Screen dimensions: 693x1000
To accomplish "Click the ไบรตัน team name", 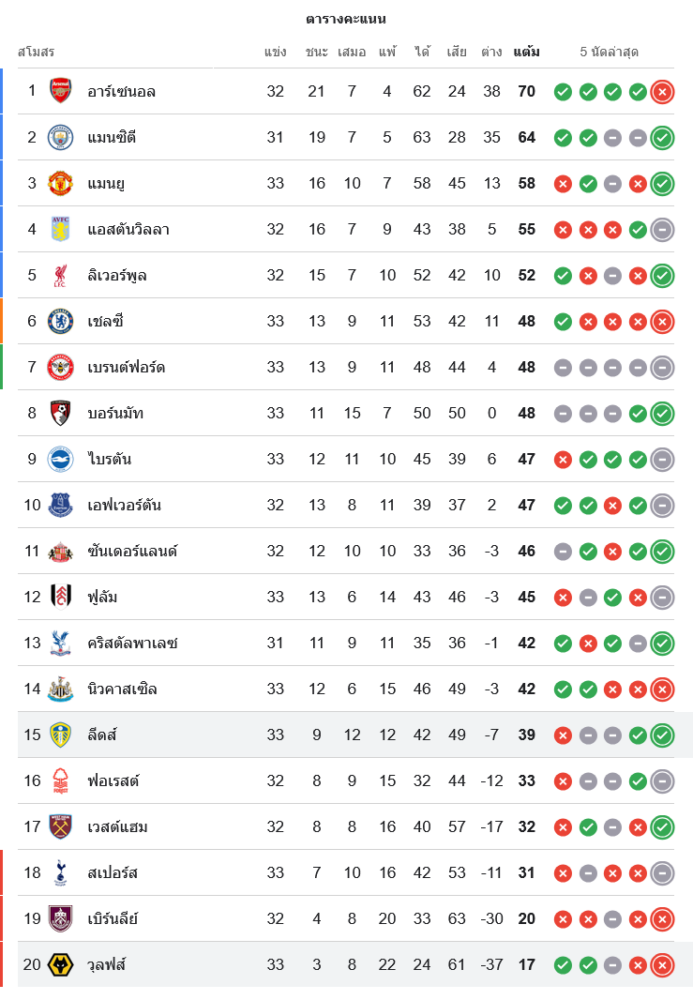I will [109, 459].
